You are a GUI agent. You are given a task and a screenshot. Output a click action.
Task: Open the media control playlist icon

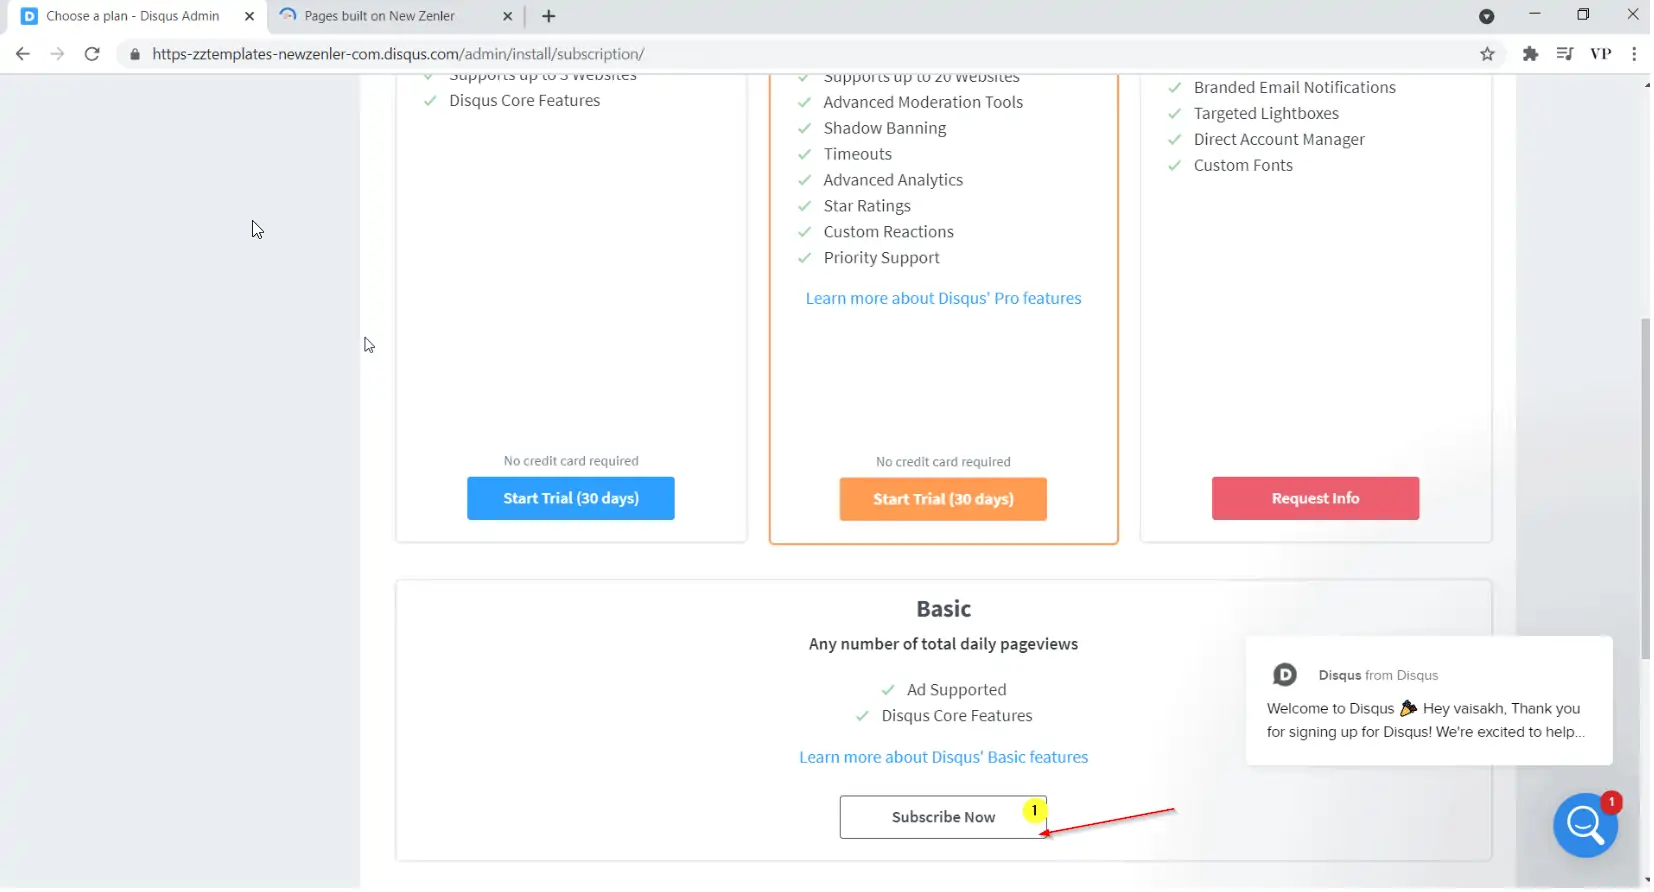tap(1564, 54)
